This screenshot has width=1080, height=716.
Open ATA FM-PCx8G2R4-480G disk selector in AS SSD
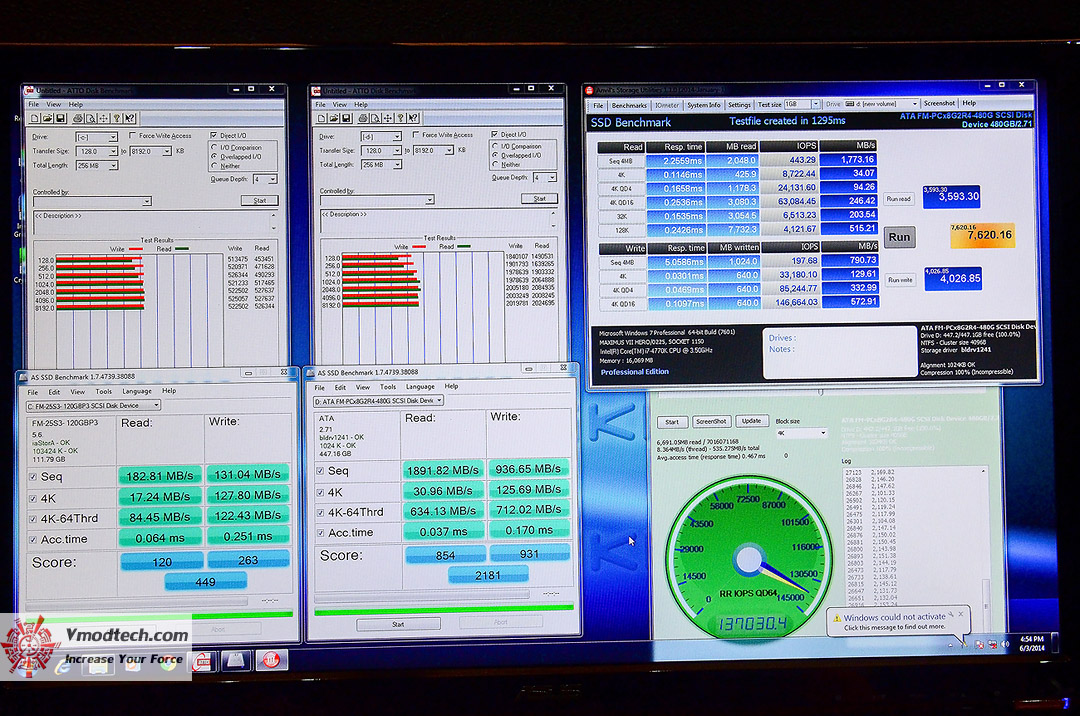point(379,401)
